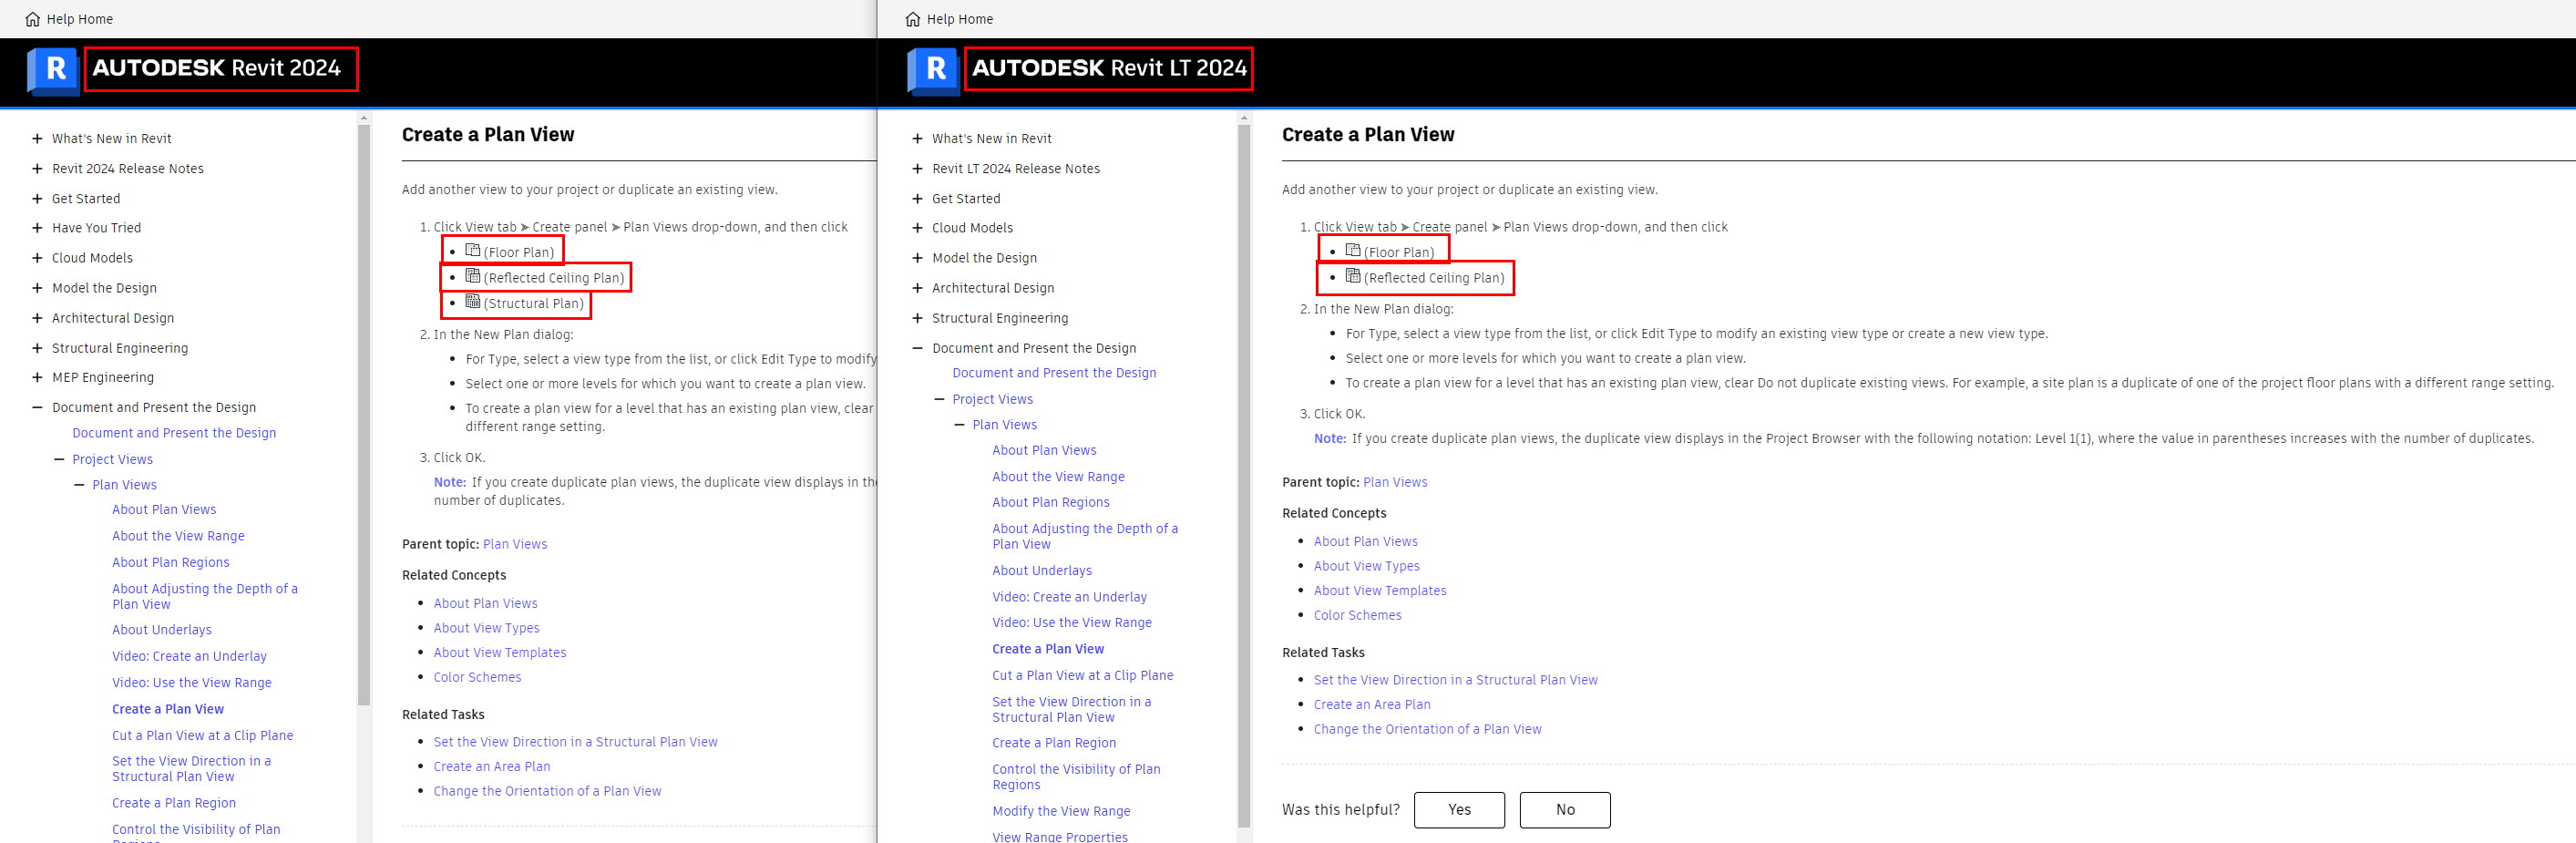Image resolution: width=2576 pixels, height=843 pixels.
Task: Collapse Project Views node in Revit 2024 sidebar
Action: [58, 459]
